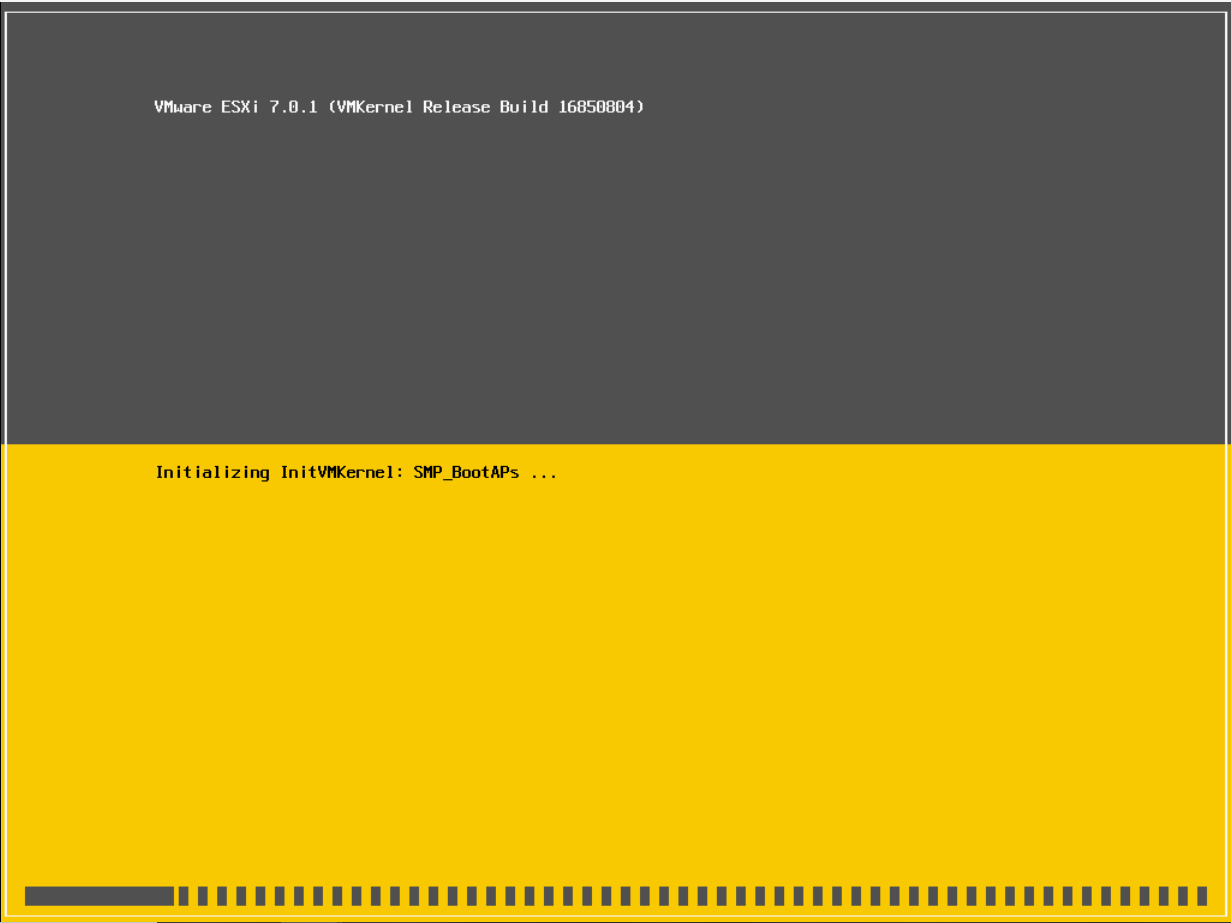Image resolution: width=1231 pixels, height=923 pixels.
Task: Click the VMware ESXi 7.0.1 version text
Action: [x=399, y=107]
